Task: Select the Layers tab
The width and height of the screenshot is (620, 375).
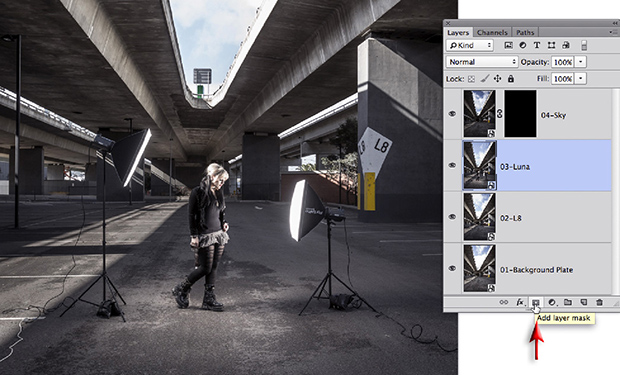Action: (458, 32)
